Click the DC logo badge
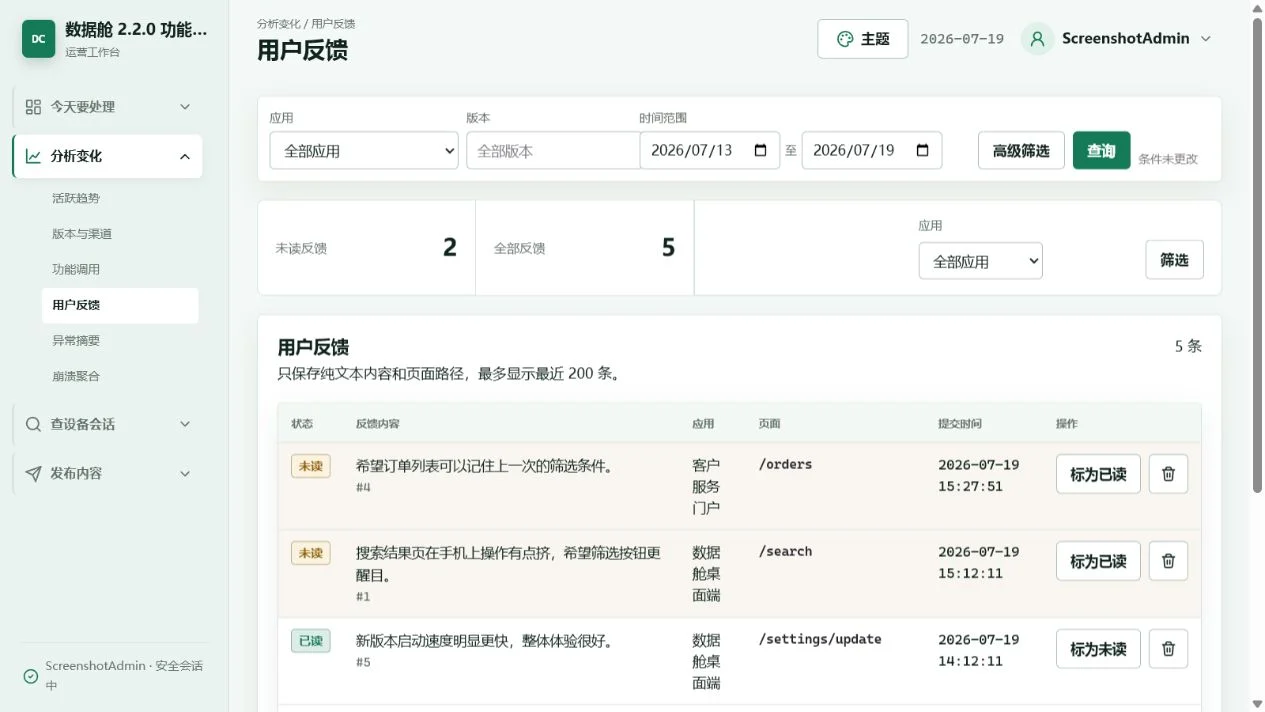This screenshot has height=712, width=1265. coord(39,39)
